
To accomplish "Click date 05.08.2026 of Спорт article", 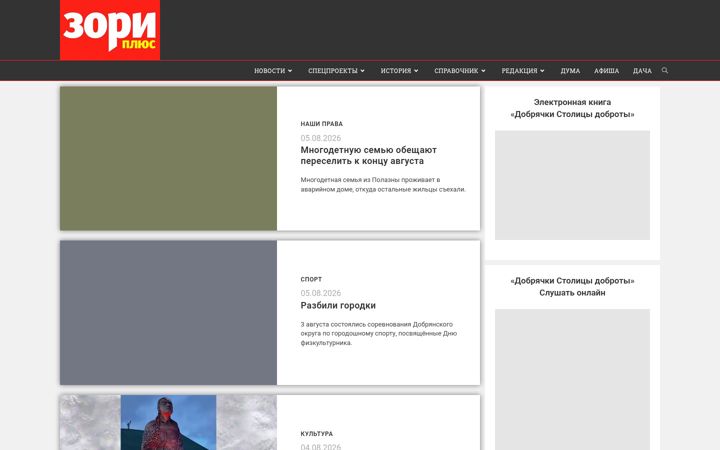I will 321,293.
